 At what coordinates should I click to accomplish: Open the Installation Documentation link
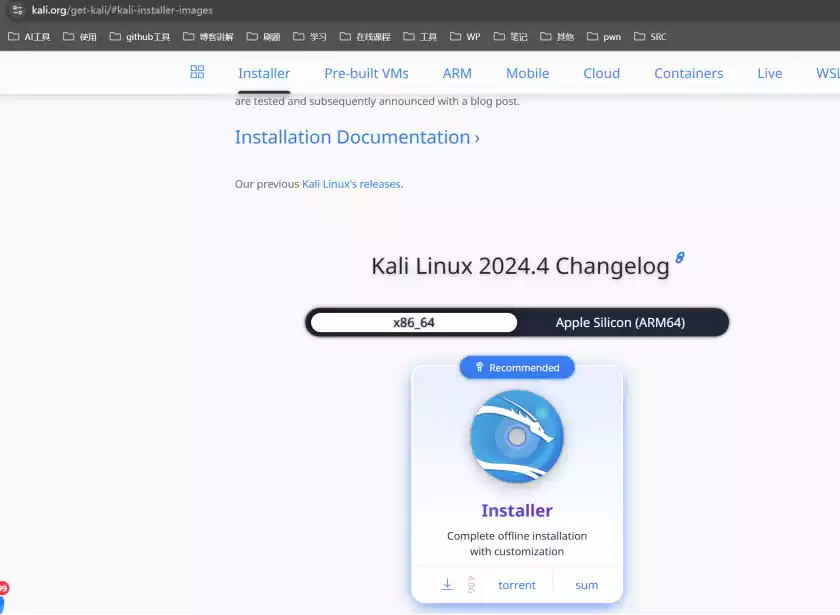[357, 137]
